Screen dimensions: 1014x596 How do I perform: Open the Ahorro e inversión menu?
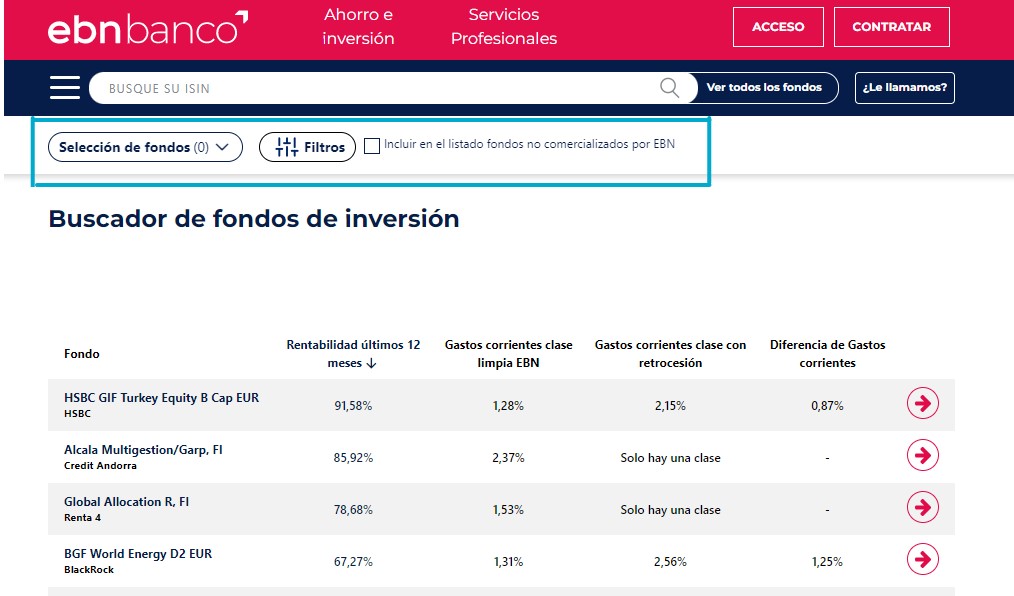pyautogui.click(x=358, y=27)
